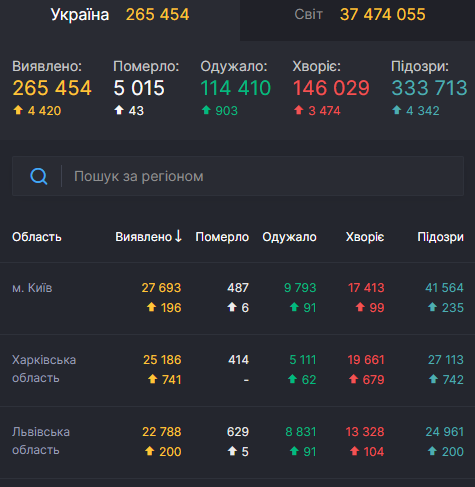
Task: Click yellow arrow beside 741 in Харківська row
Action: 152,379
